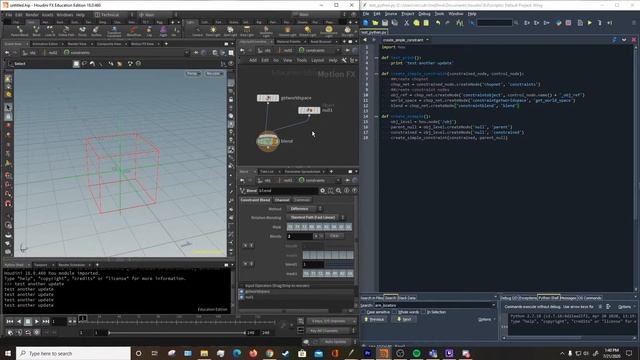The width and height of the screenshot is (640, 360).
Task: Open the Layout menu in network editor
Action: click(x=318, y=60)
